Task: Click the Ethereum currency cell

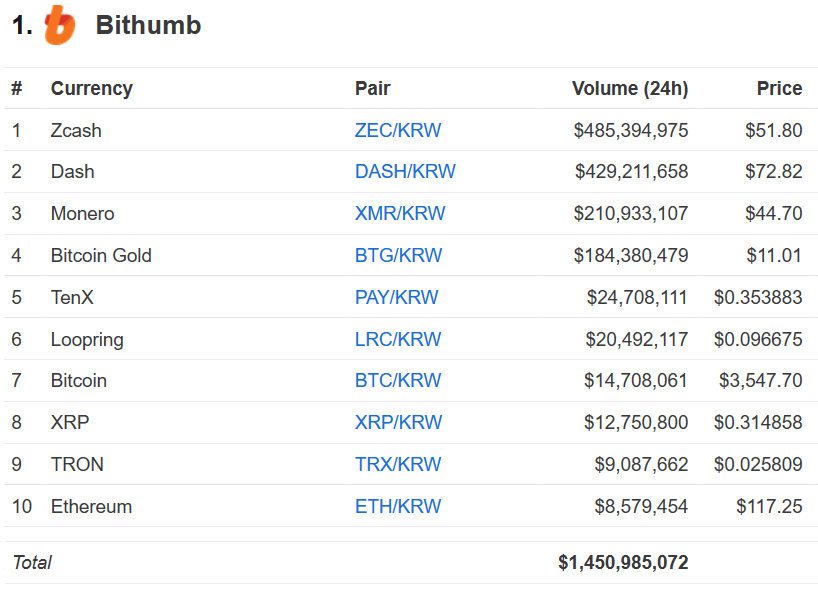Action: point(91,506)
